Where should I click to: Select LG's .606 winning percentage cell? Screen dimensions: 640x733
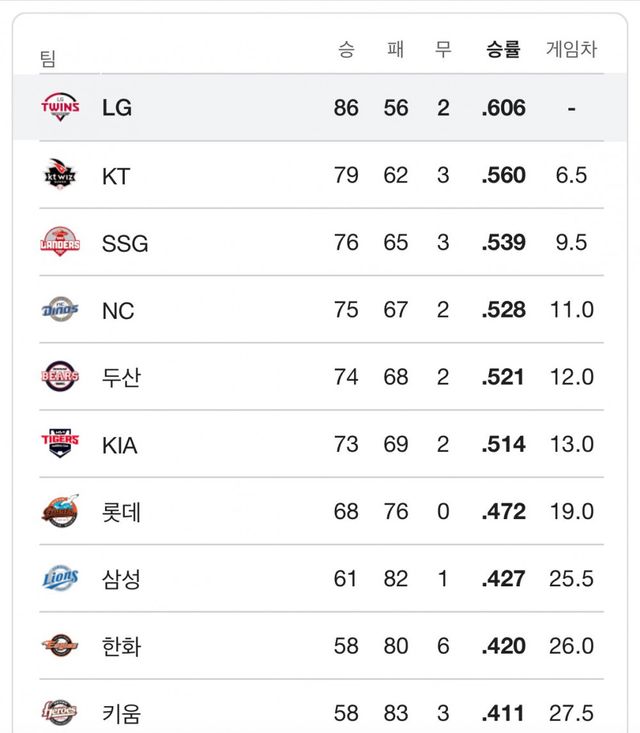click(x=503, y=108)
